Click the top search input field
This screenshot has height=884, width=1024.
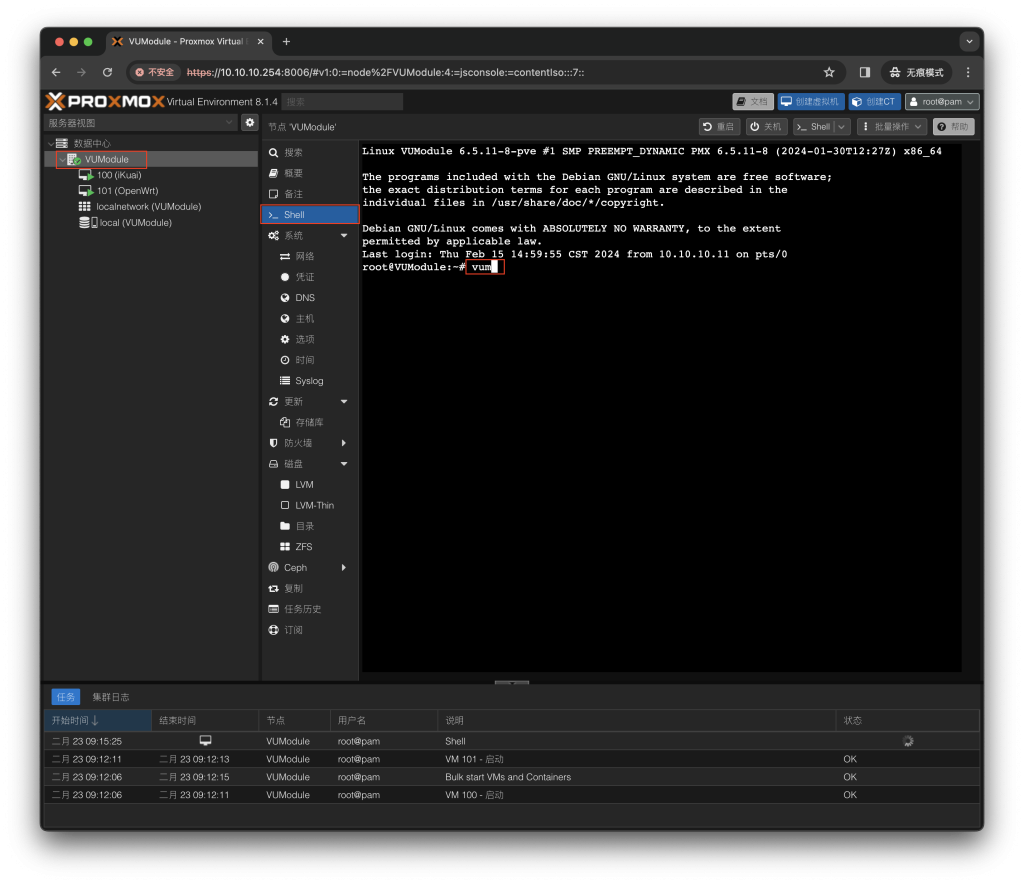coord(342,101)
